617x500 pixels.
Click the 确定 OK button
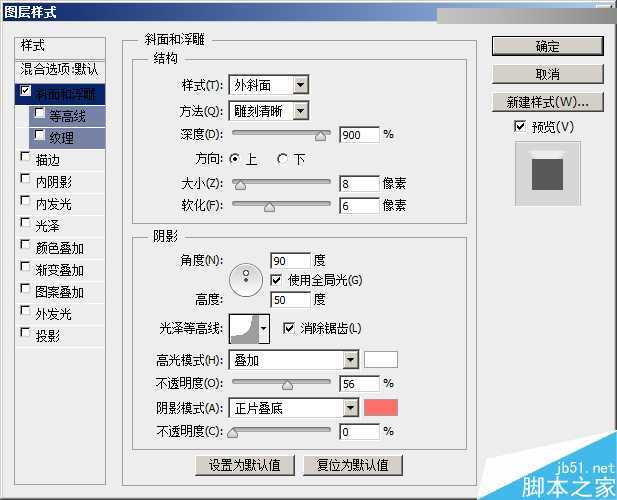point(547,46)
